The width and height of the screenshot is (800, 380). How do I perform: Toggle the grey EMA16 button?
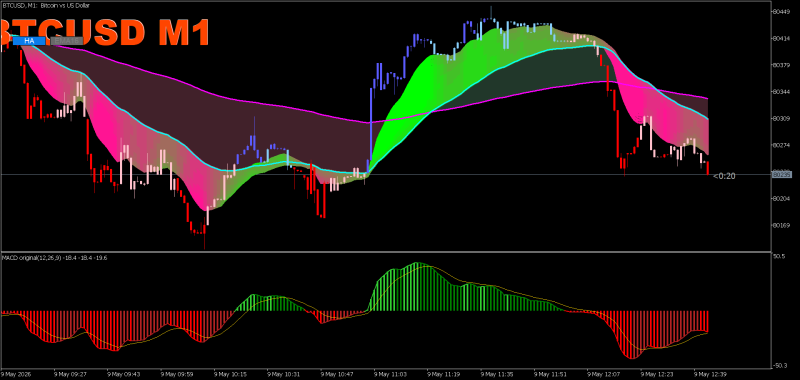(66, 40)
